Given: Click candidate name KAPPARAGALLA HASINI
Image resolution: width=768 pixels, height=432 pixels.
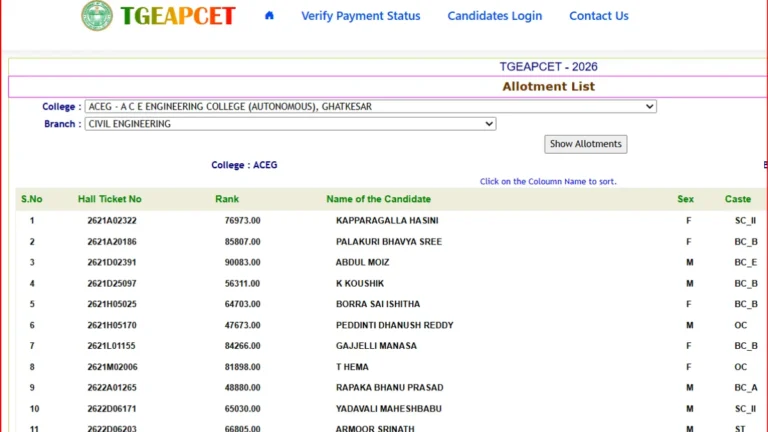Looking at the screenshot, I should tap(387, 220).
